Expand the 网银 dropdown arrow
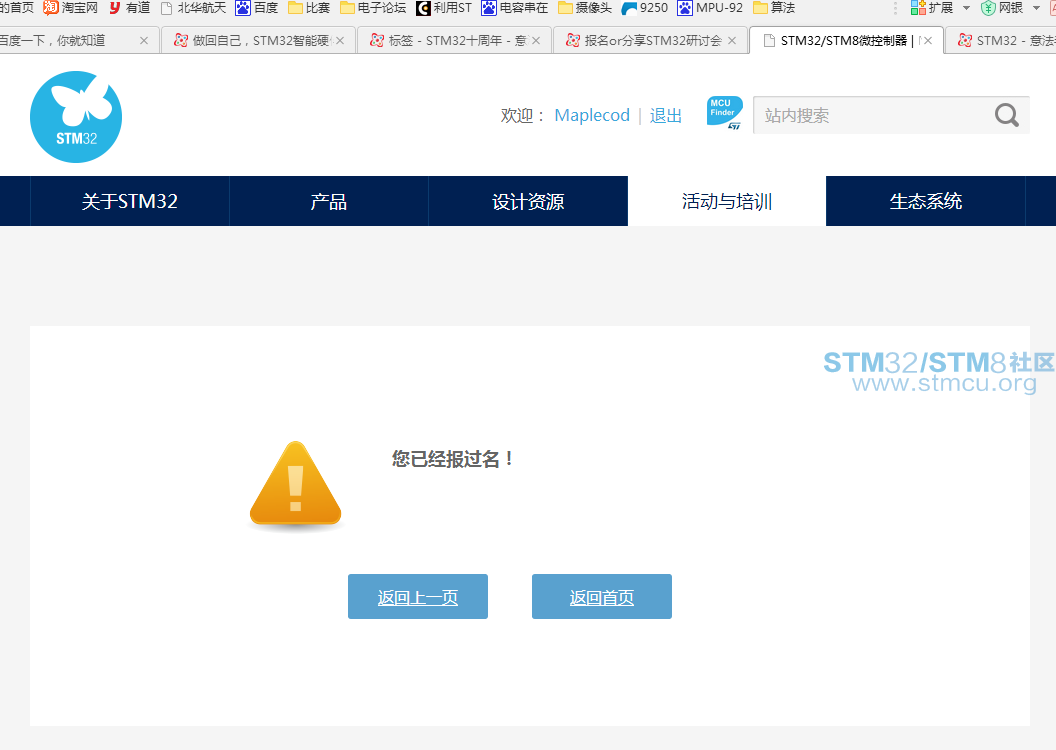 coord(1036,8)
